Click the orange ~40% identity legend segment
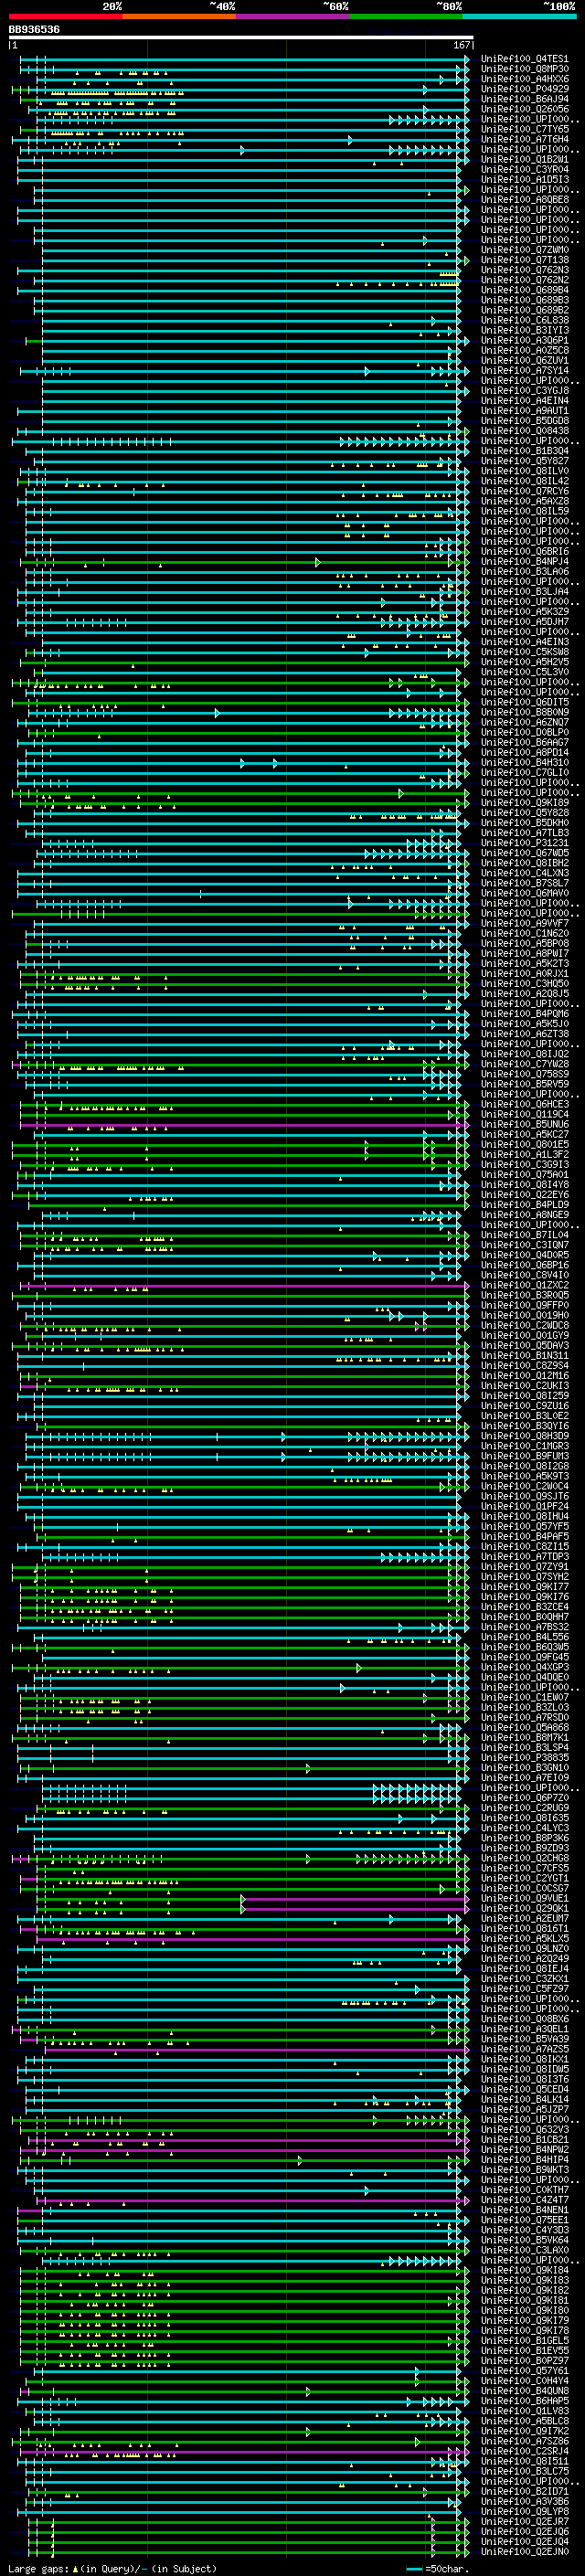 179,16
